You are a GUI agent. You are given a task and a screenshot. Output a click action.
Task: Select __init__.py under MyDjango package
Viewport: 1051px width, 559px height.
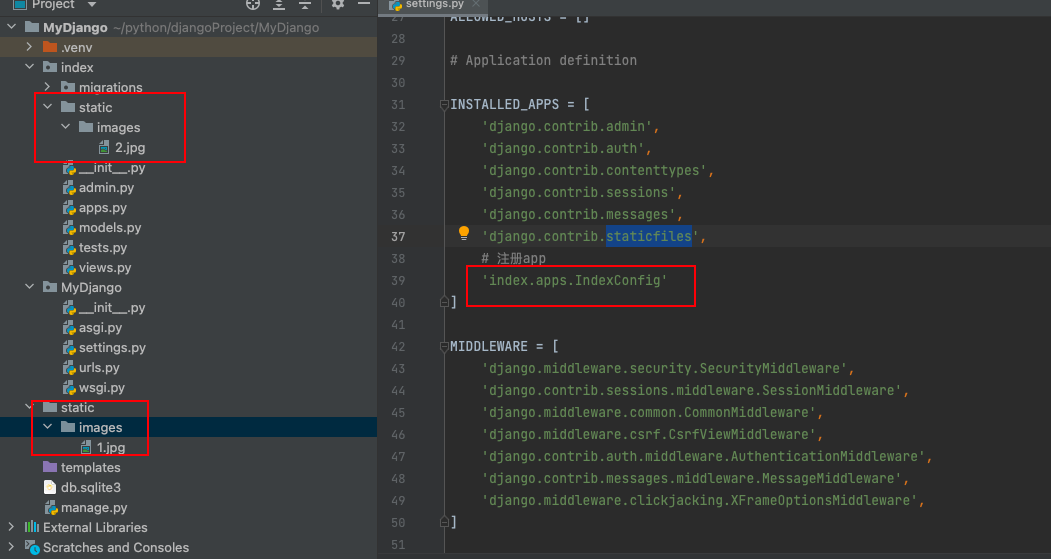coord(112,308)
